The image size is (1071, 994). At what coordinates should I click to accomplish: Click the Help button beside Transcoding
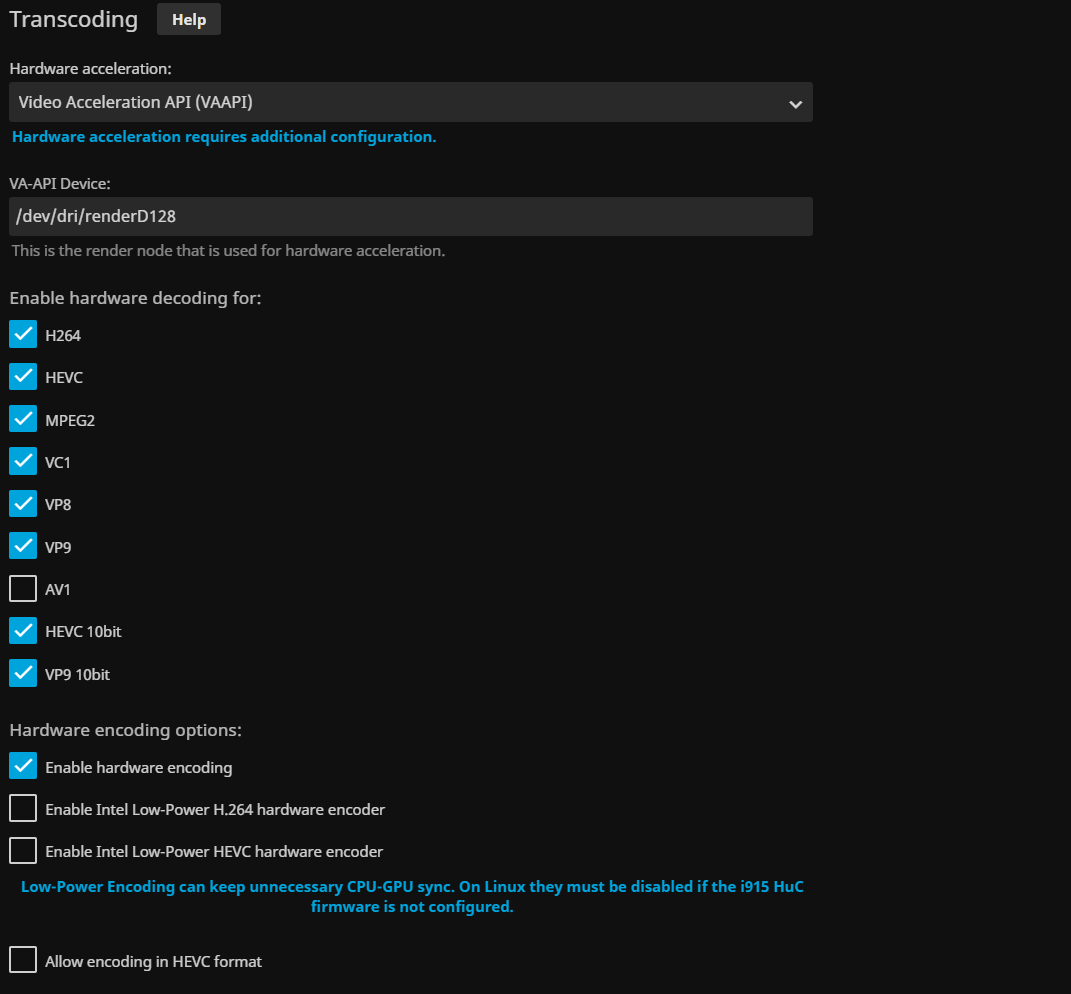[189, 20]
